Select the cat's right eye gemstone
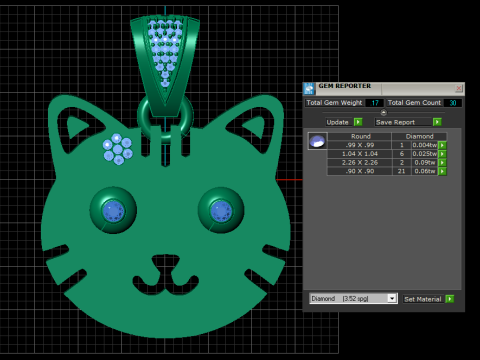This screenshot has height=360, width=480. [x=220, y=211]
